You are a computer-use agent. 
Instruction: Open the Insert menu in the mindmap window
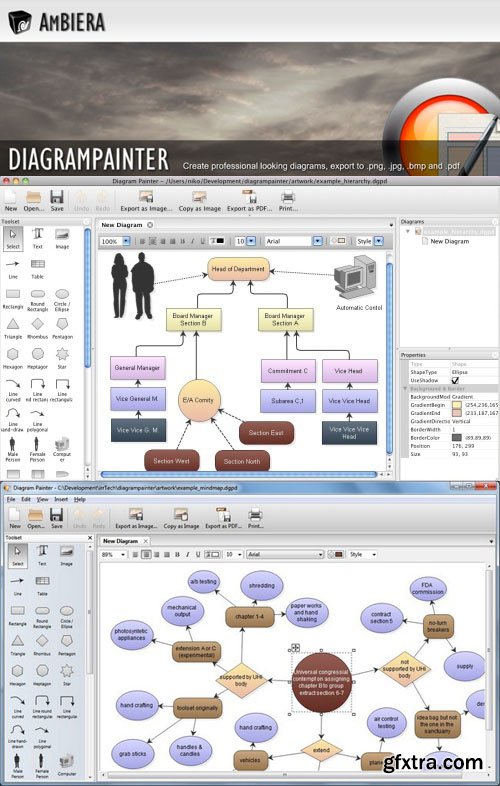point(61,499)
